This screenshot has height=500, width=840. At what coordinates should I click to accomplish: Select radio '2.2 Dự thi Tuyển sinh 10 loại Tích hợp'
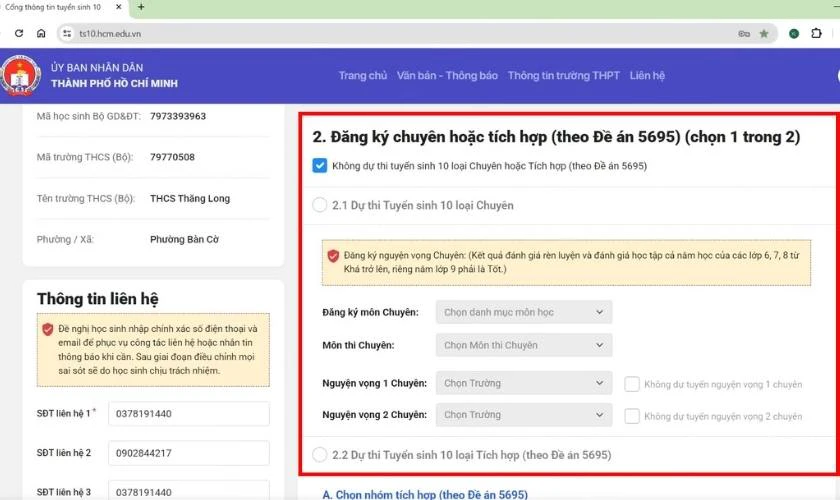pos(320,455)
